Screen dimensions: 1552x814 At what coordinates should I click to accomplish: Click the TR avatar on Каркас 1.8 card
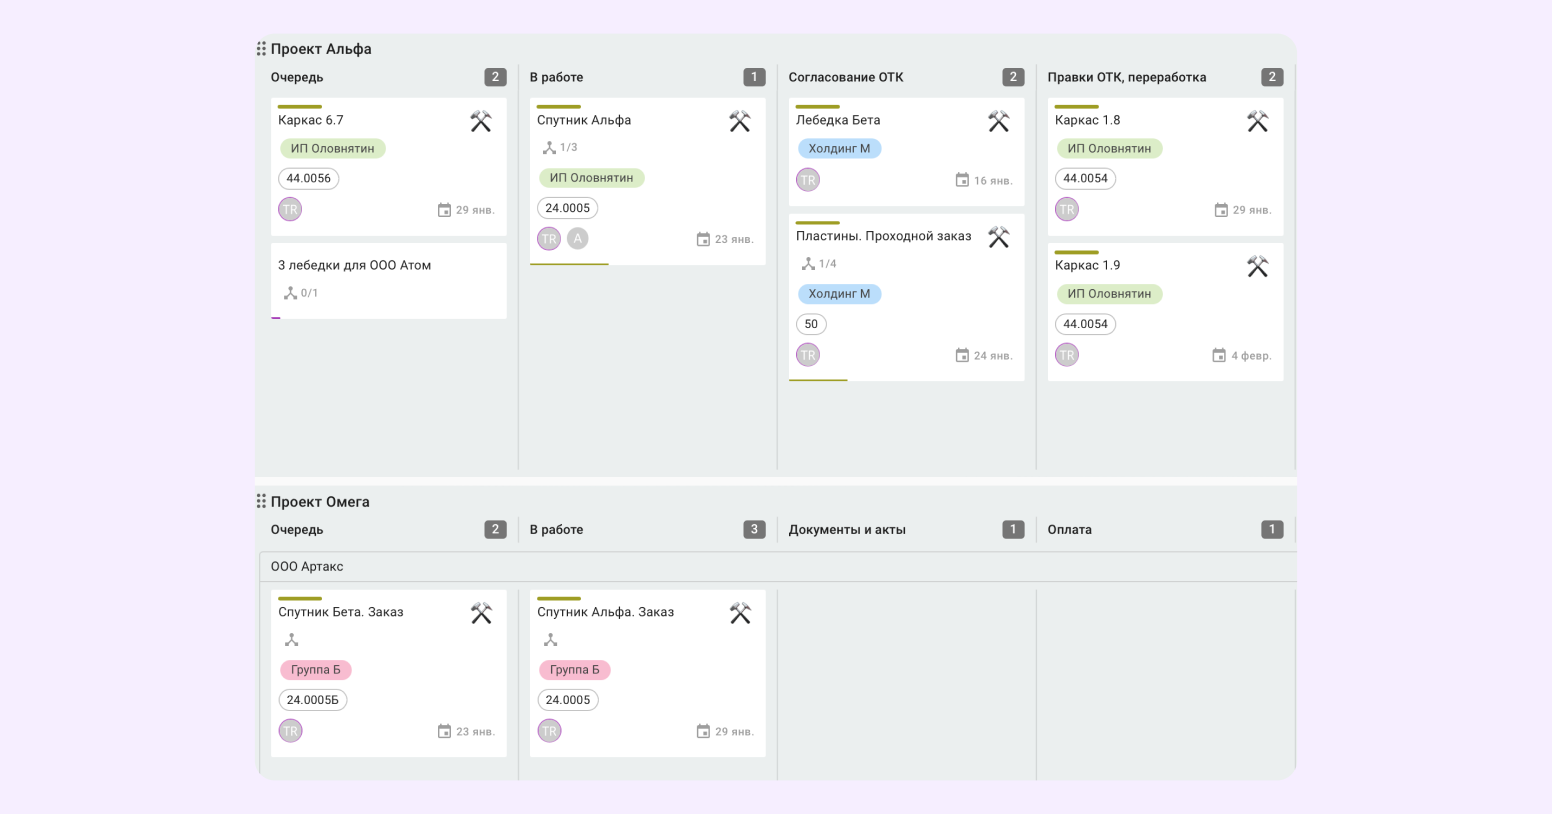pyautogui.click(x=1067, y=210)
